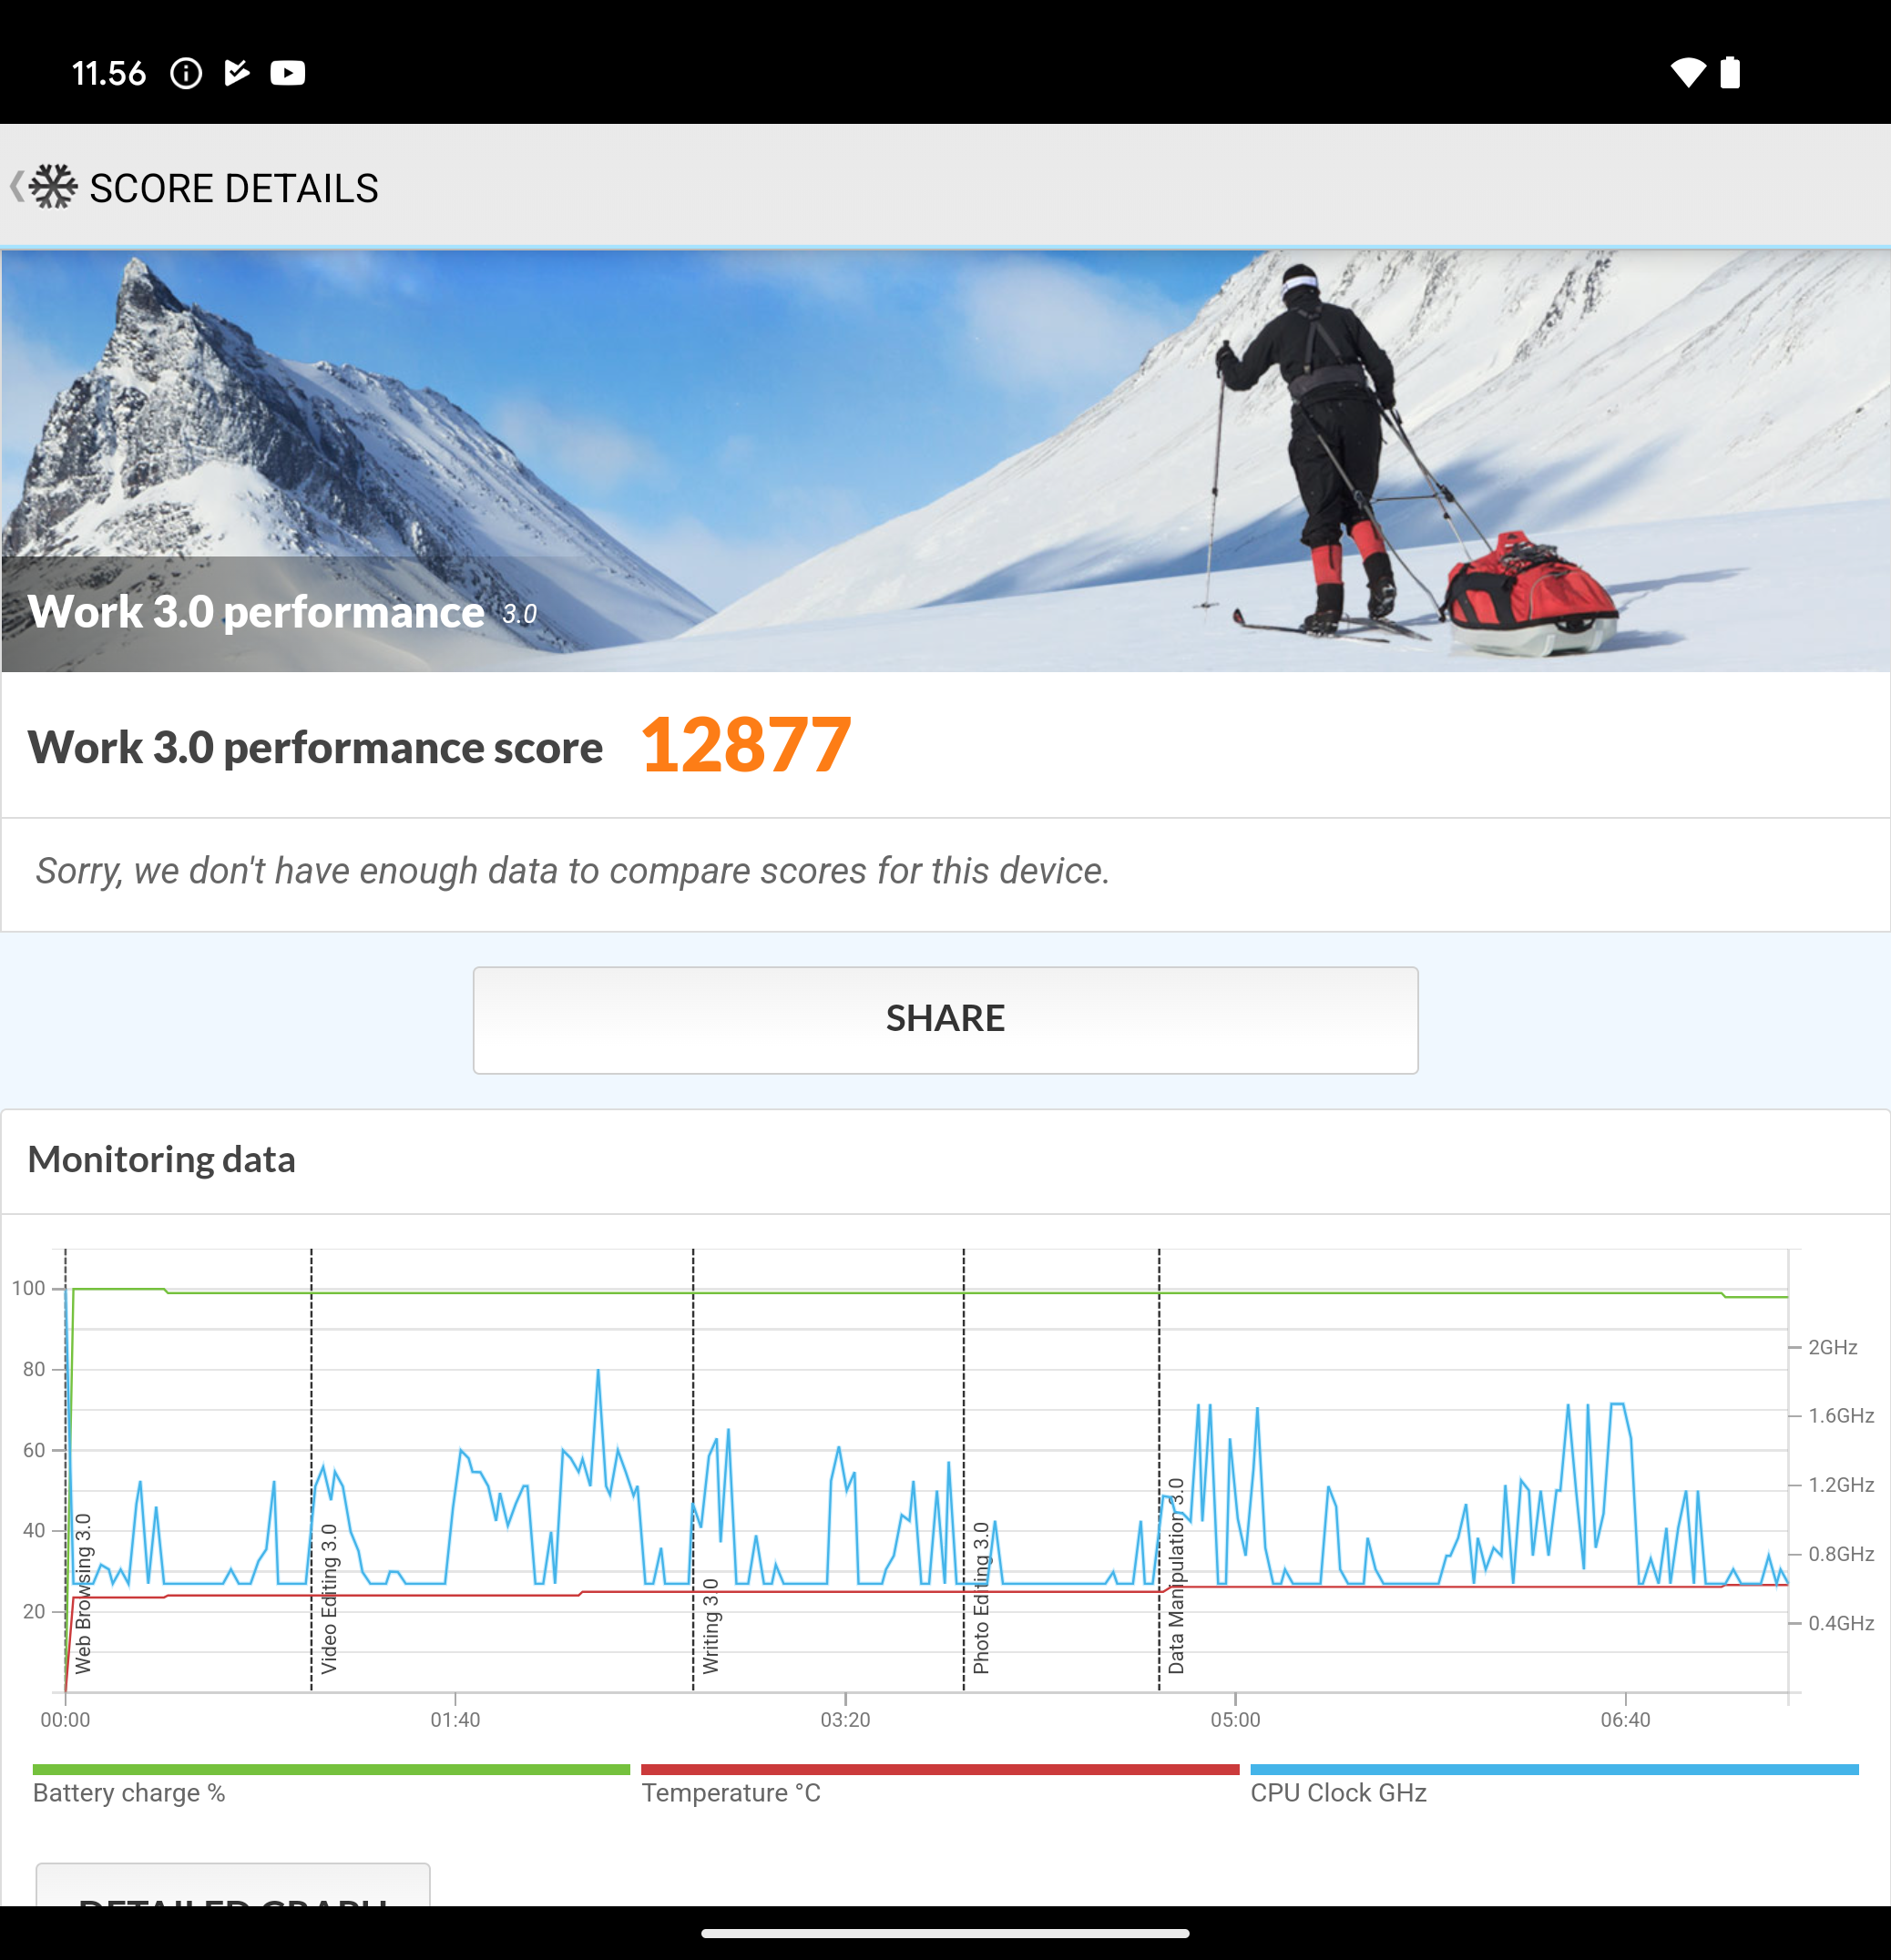Image resolution: width=1891 pixels, height=1960 pixels.
Task: Tap the Monitoring data heading
Action: point(162,1159)
